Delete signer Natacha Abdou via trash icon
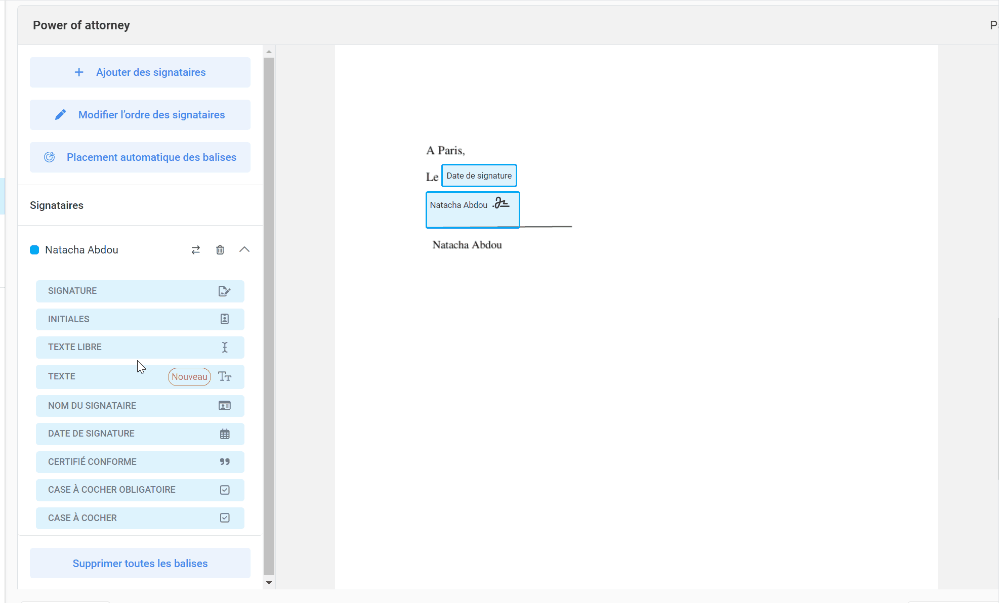The width and height of the screenshot is (999, 603). 220,250
